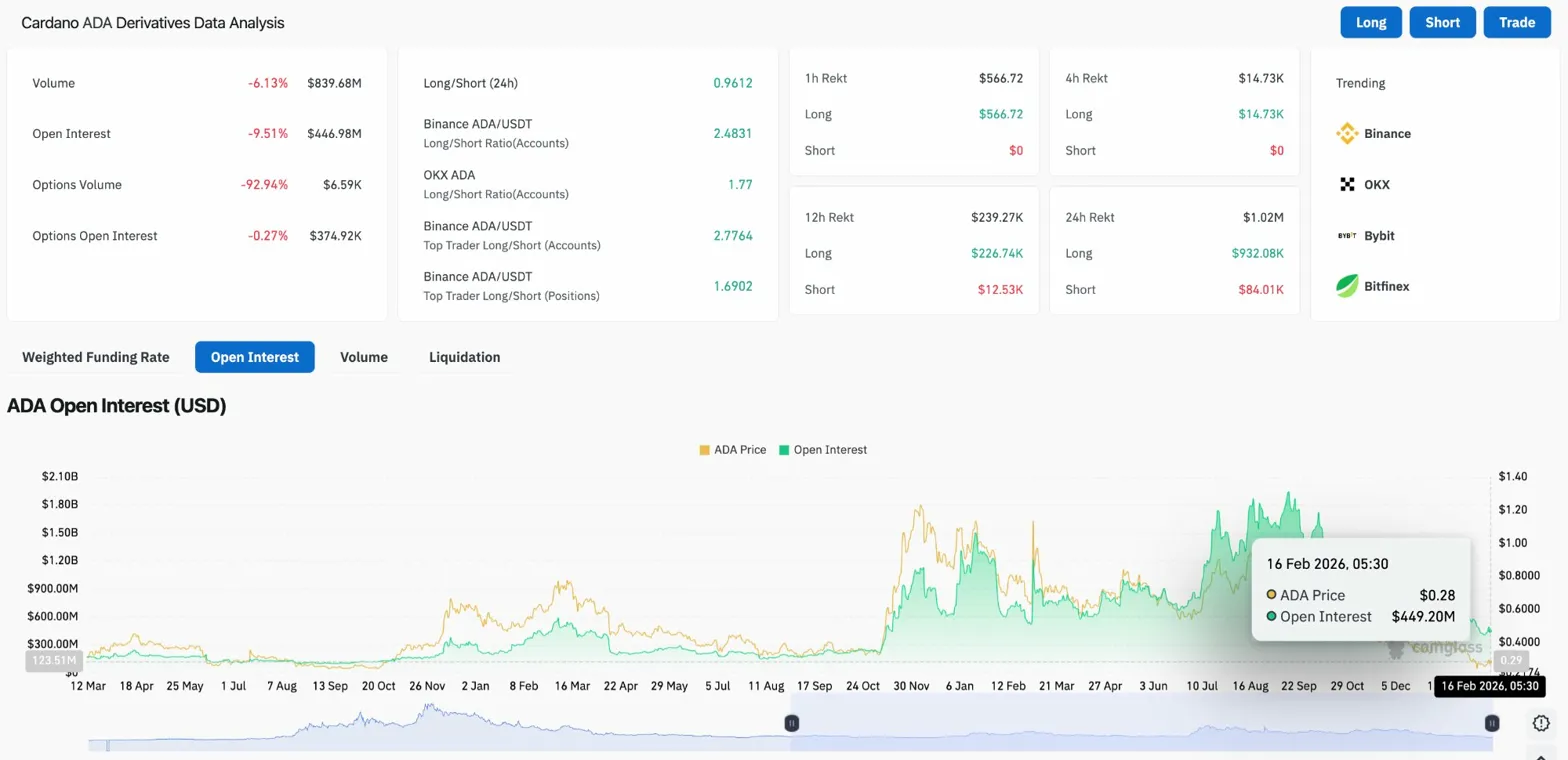Select the Open Interest tab
Screen dimensions: 1568x760
pos(254,357)
